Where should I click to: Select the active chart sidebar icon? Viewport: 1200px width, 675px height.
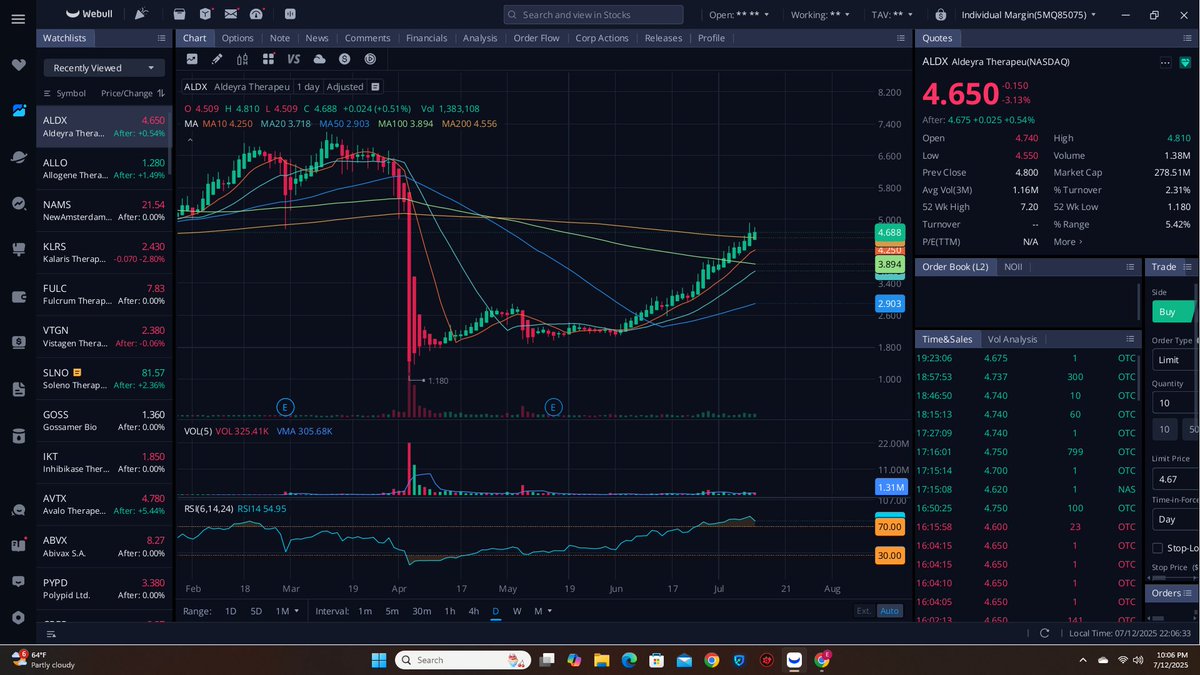(18, 111)
